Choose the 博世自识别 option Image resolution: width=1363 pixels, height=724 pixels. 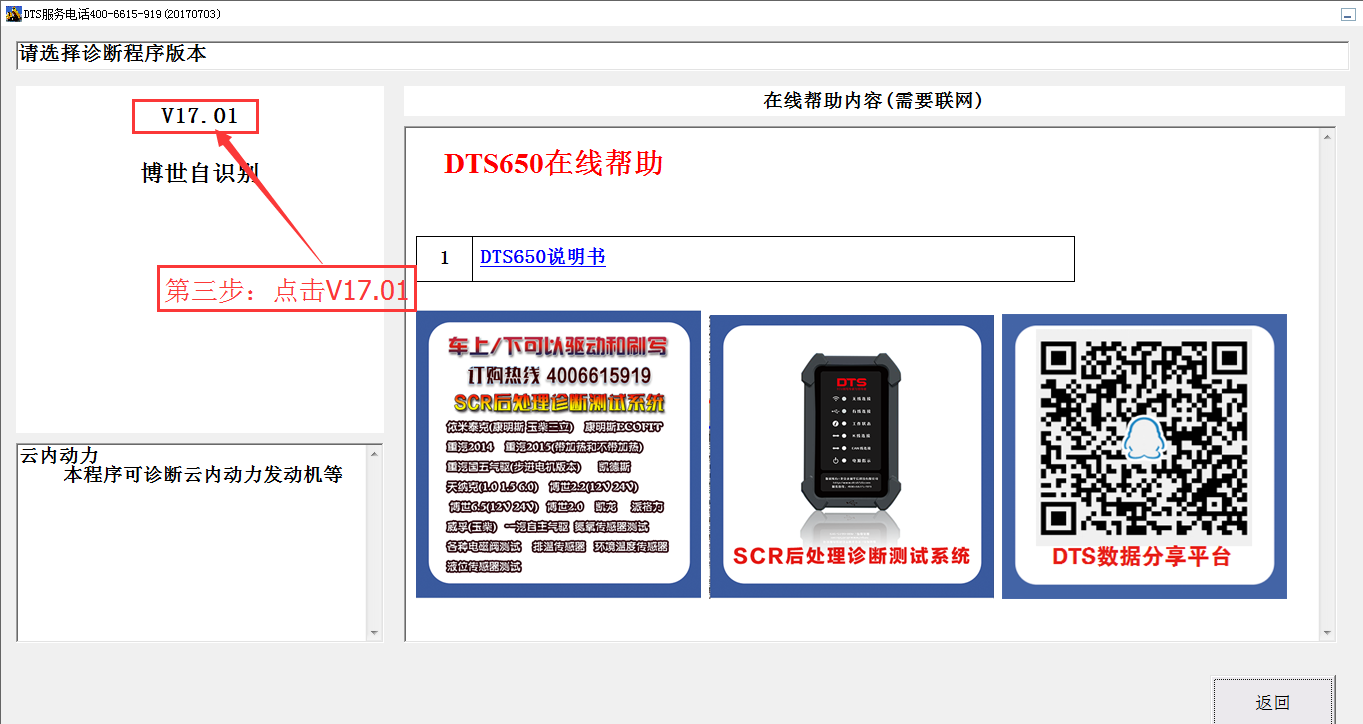(x=200, y=173)
